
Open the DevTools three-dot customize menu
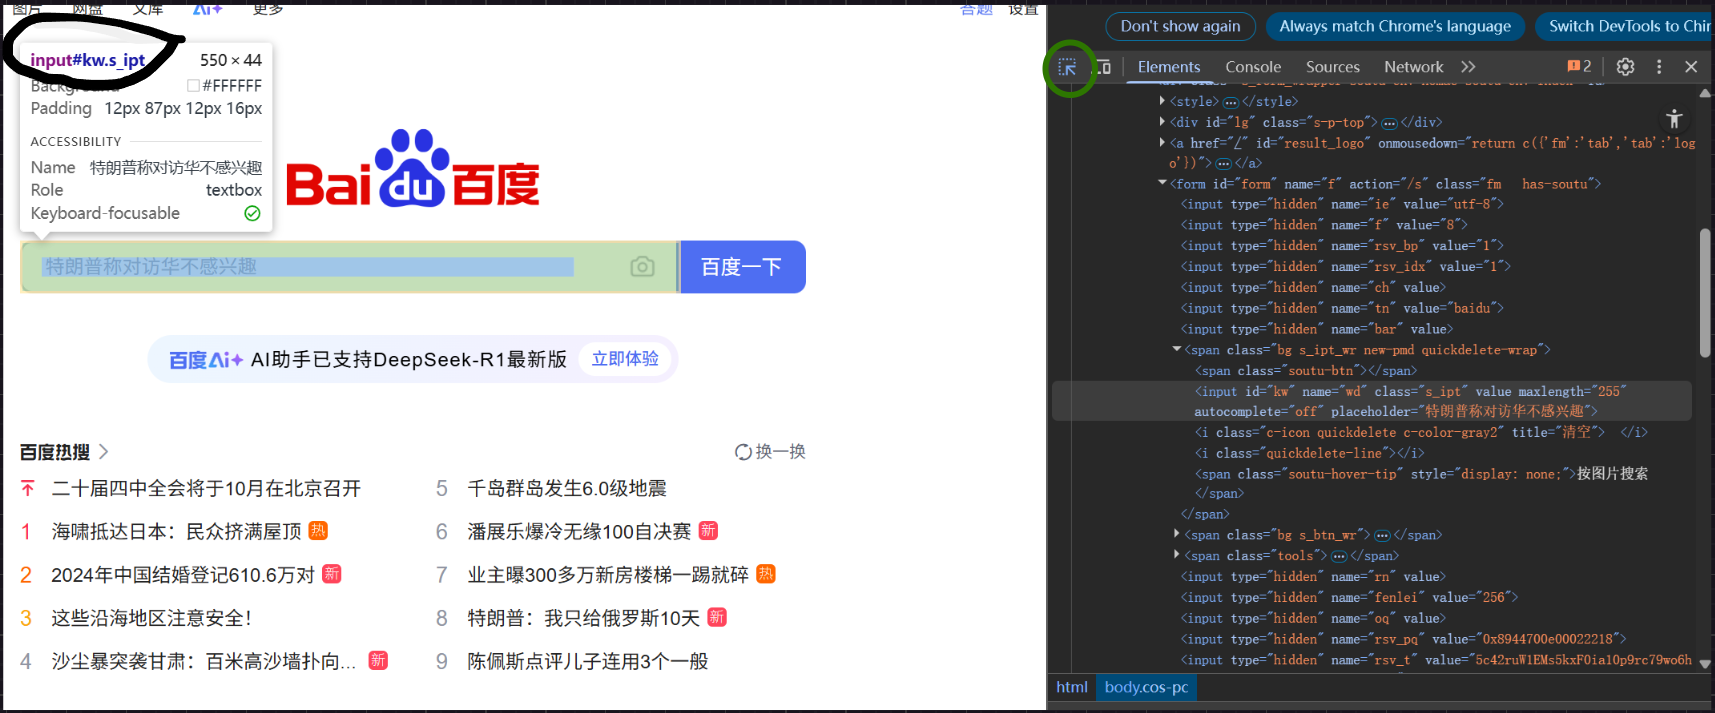point(1659,67)
